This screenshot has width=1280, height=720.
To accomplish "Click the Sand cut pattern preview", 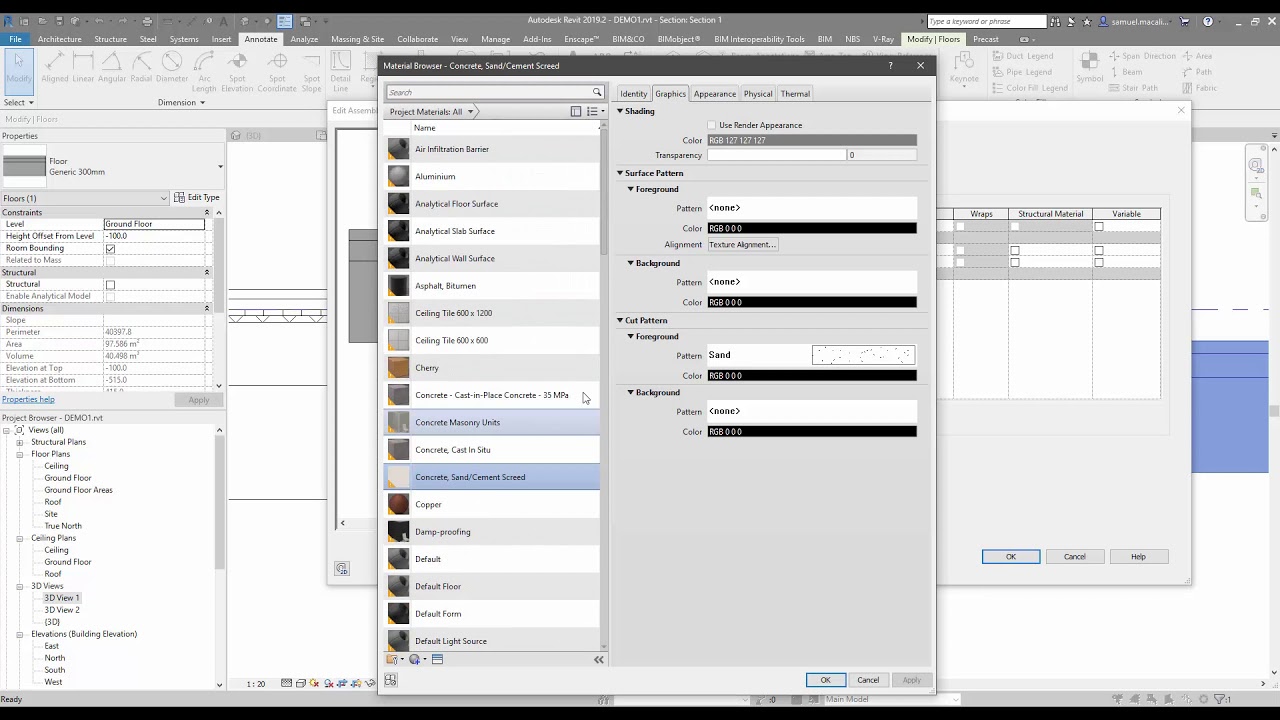I will [x=863, y=355].
